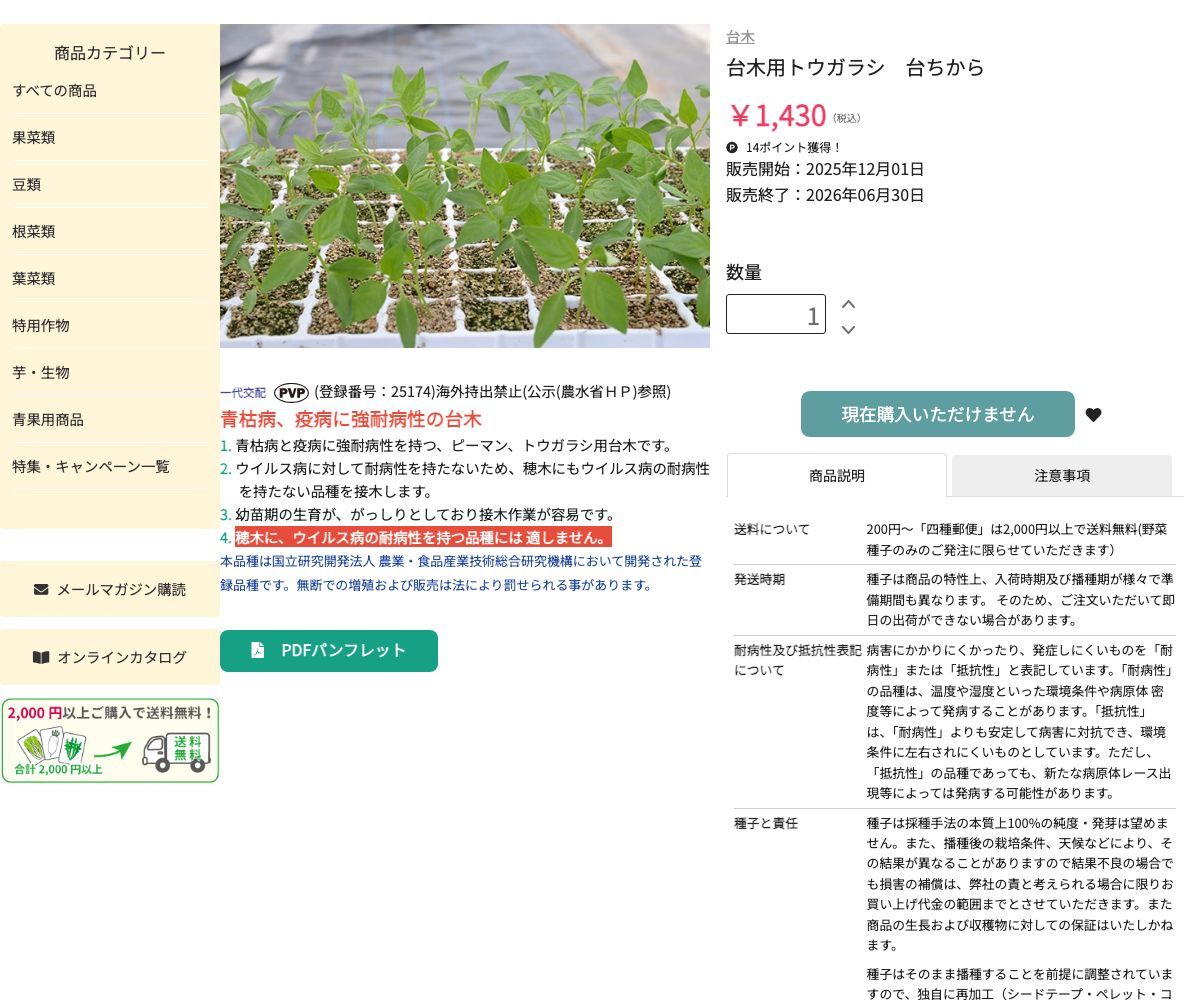Open the 台木 breadcrumb link
This screenshot has height=1000, width=1200.
click(740, 37)
